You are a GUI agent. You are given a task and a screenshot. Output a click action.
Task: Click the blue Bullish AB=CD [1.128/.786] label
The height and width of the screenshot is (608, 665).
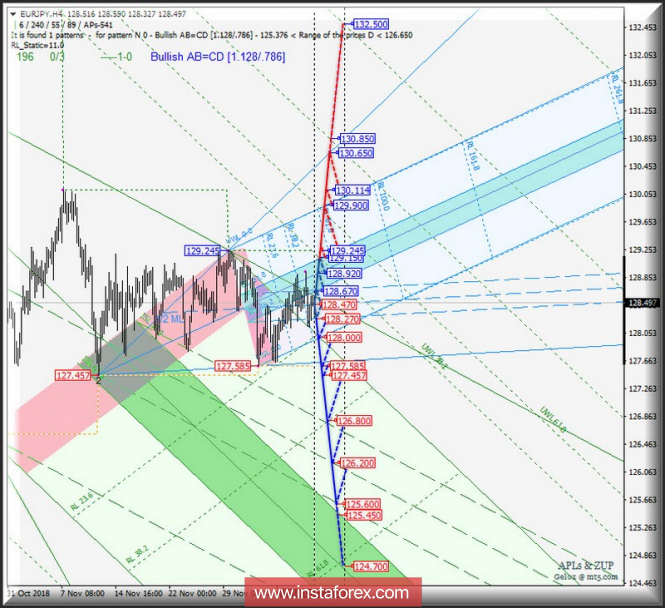pos(218,57)
